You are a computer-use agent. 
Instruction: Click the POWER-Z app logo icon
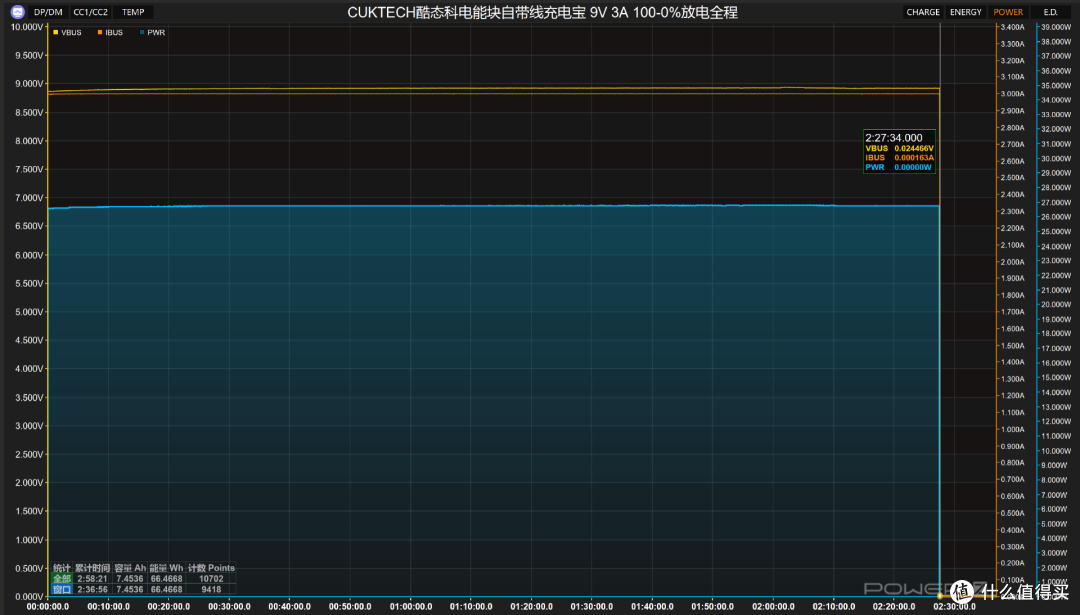tap(18, 12)
